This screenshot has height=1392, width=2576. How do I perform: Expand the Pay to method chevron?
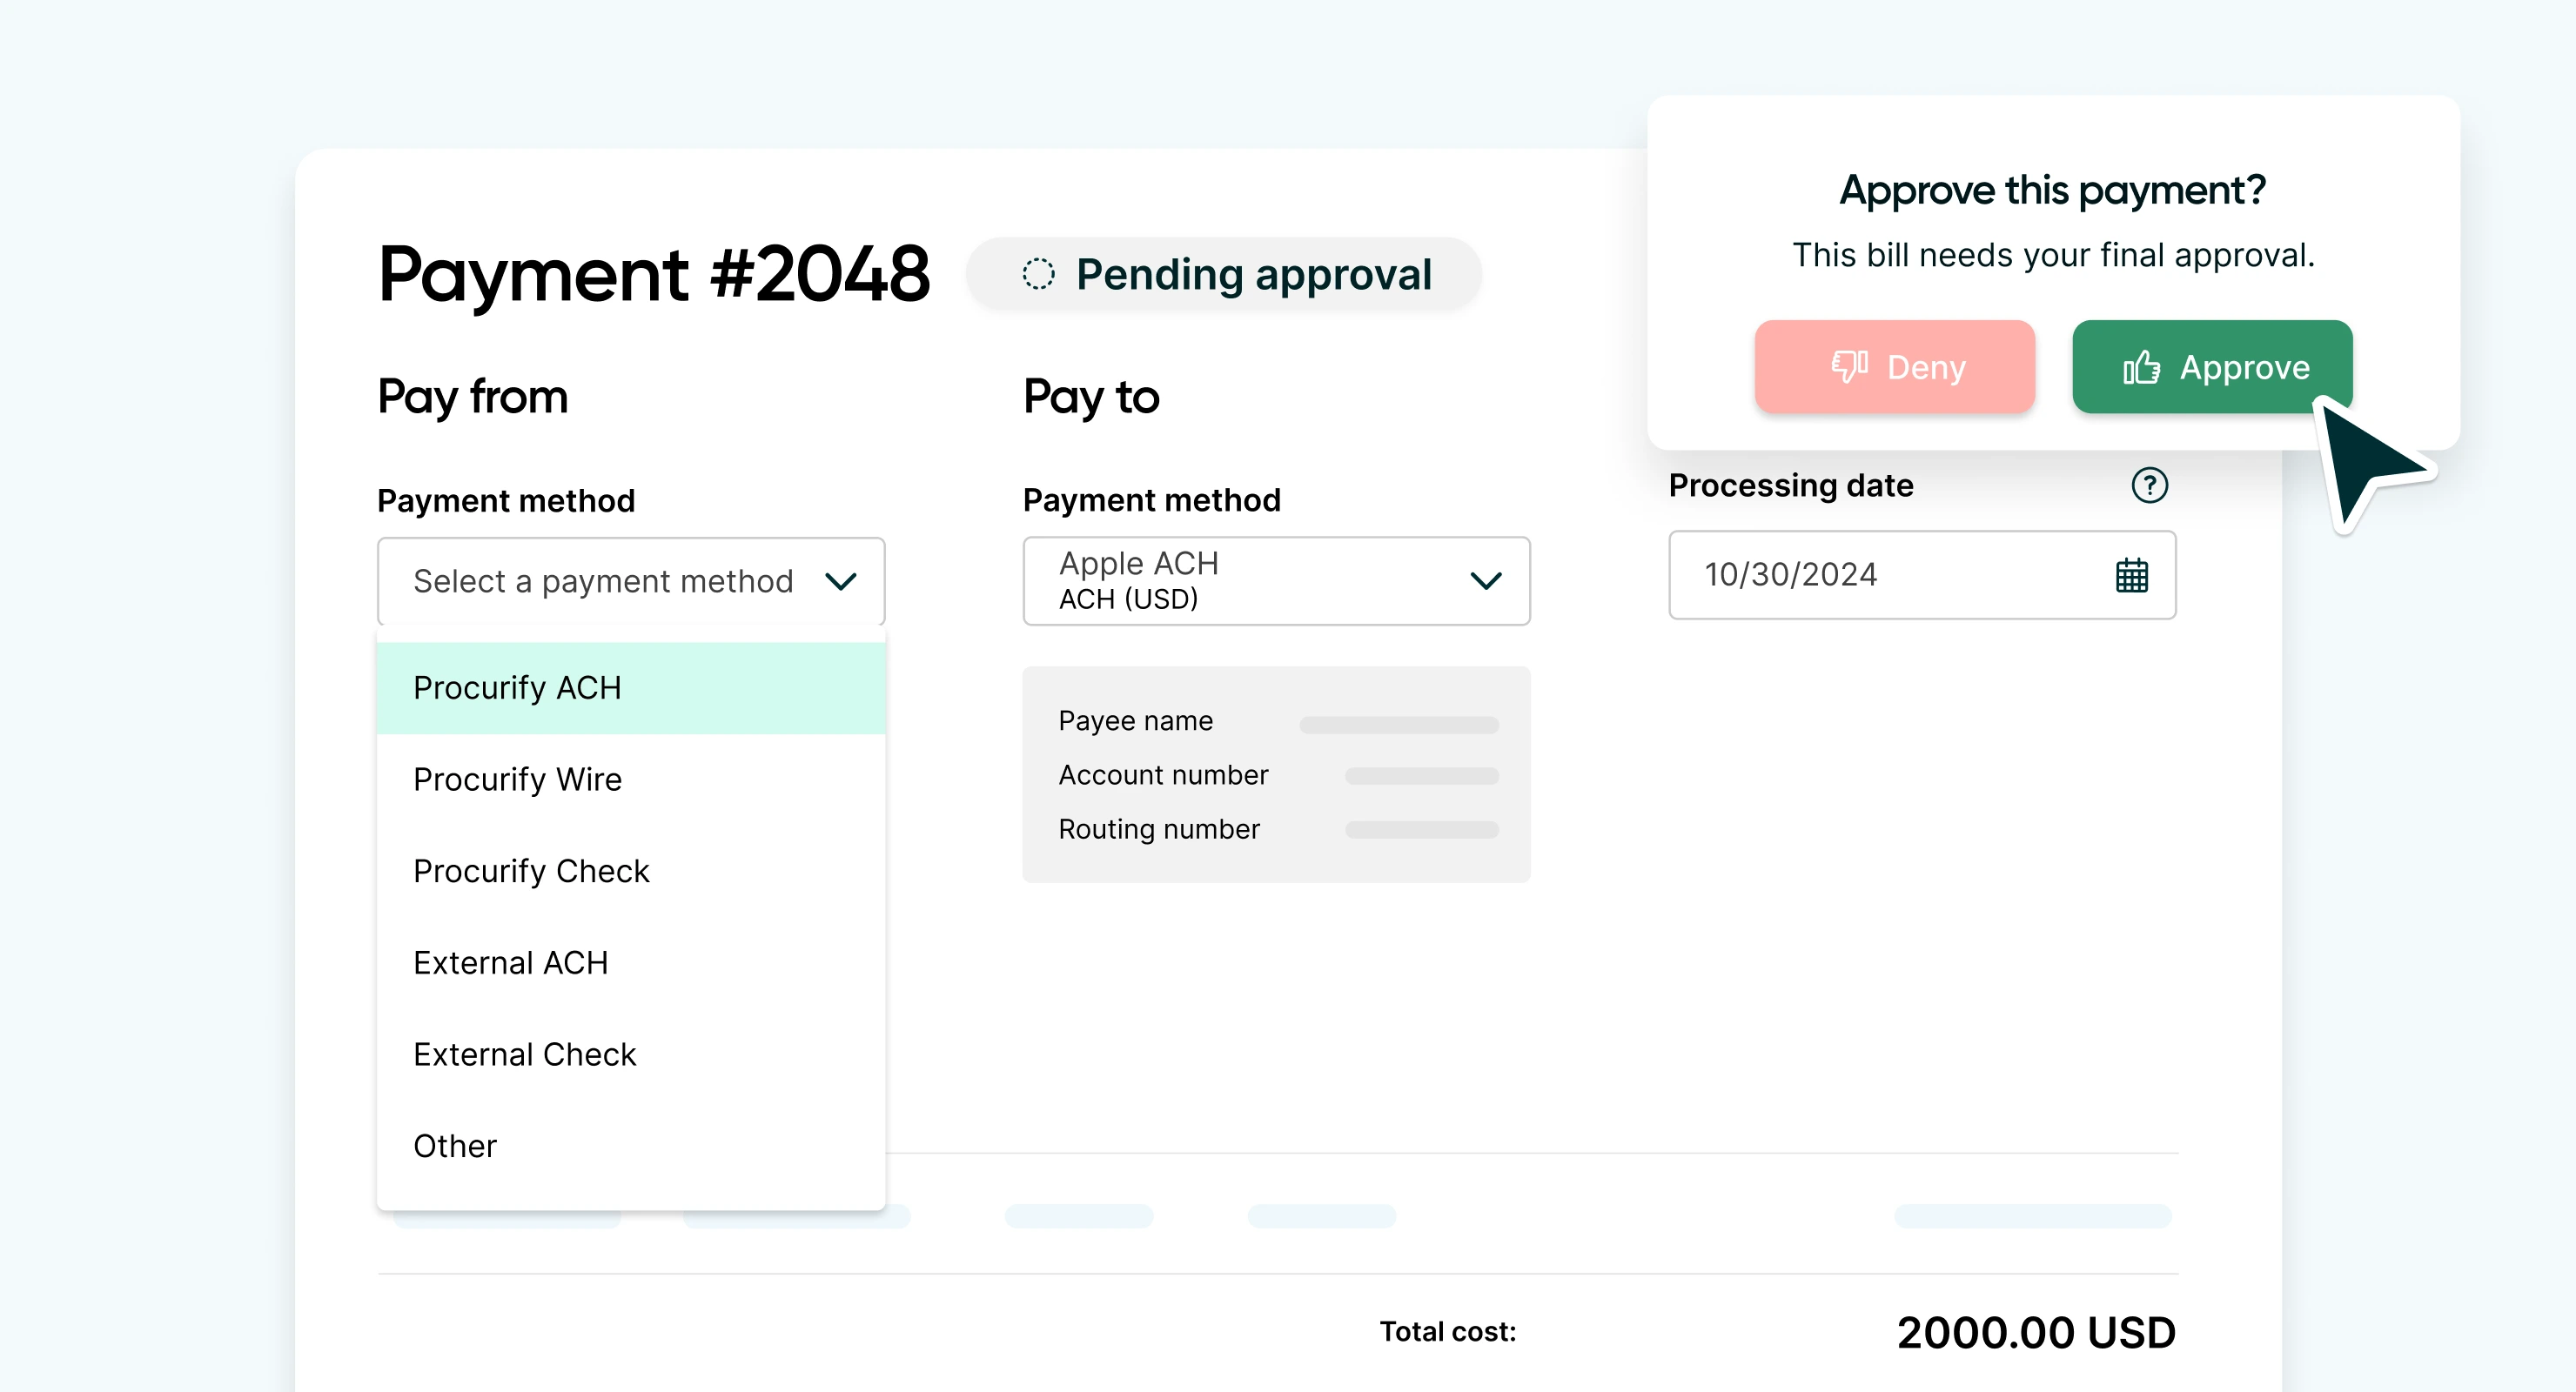[1486, 580]
